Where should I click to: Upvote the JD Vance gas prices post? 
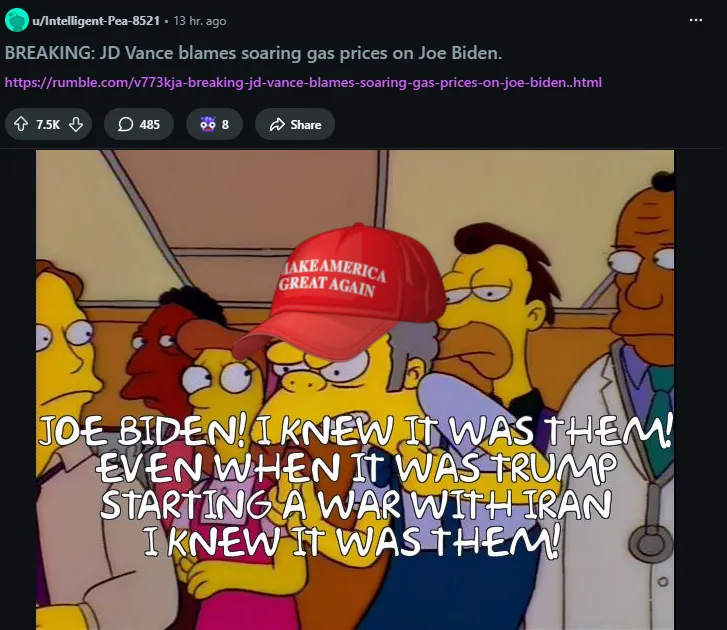pyautogui.click(x=21, y=124)
